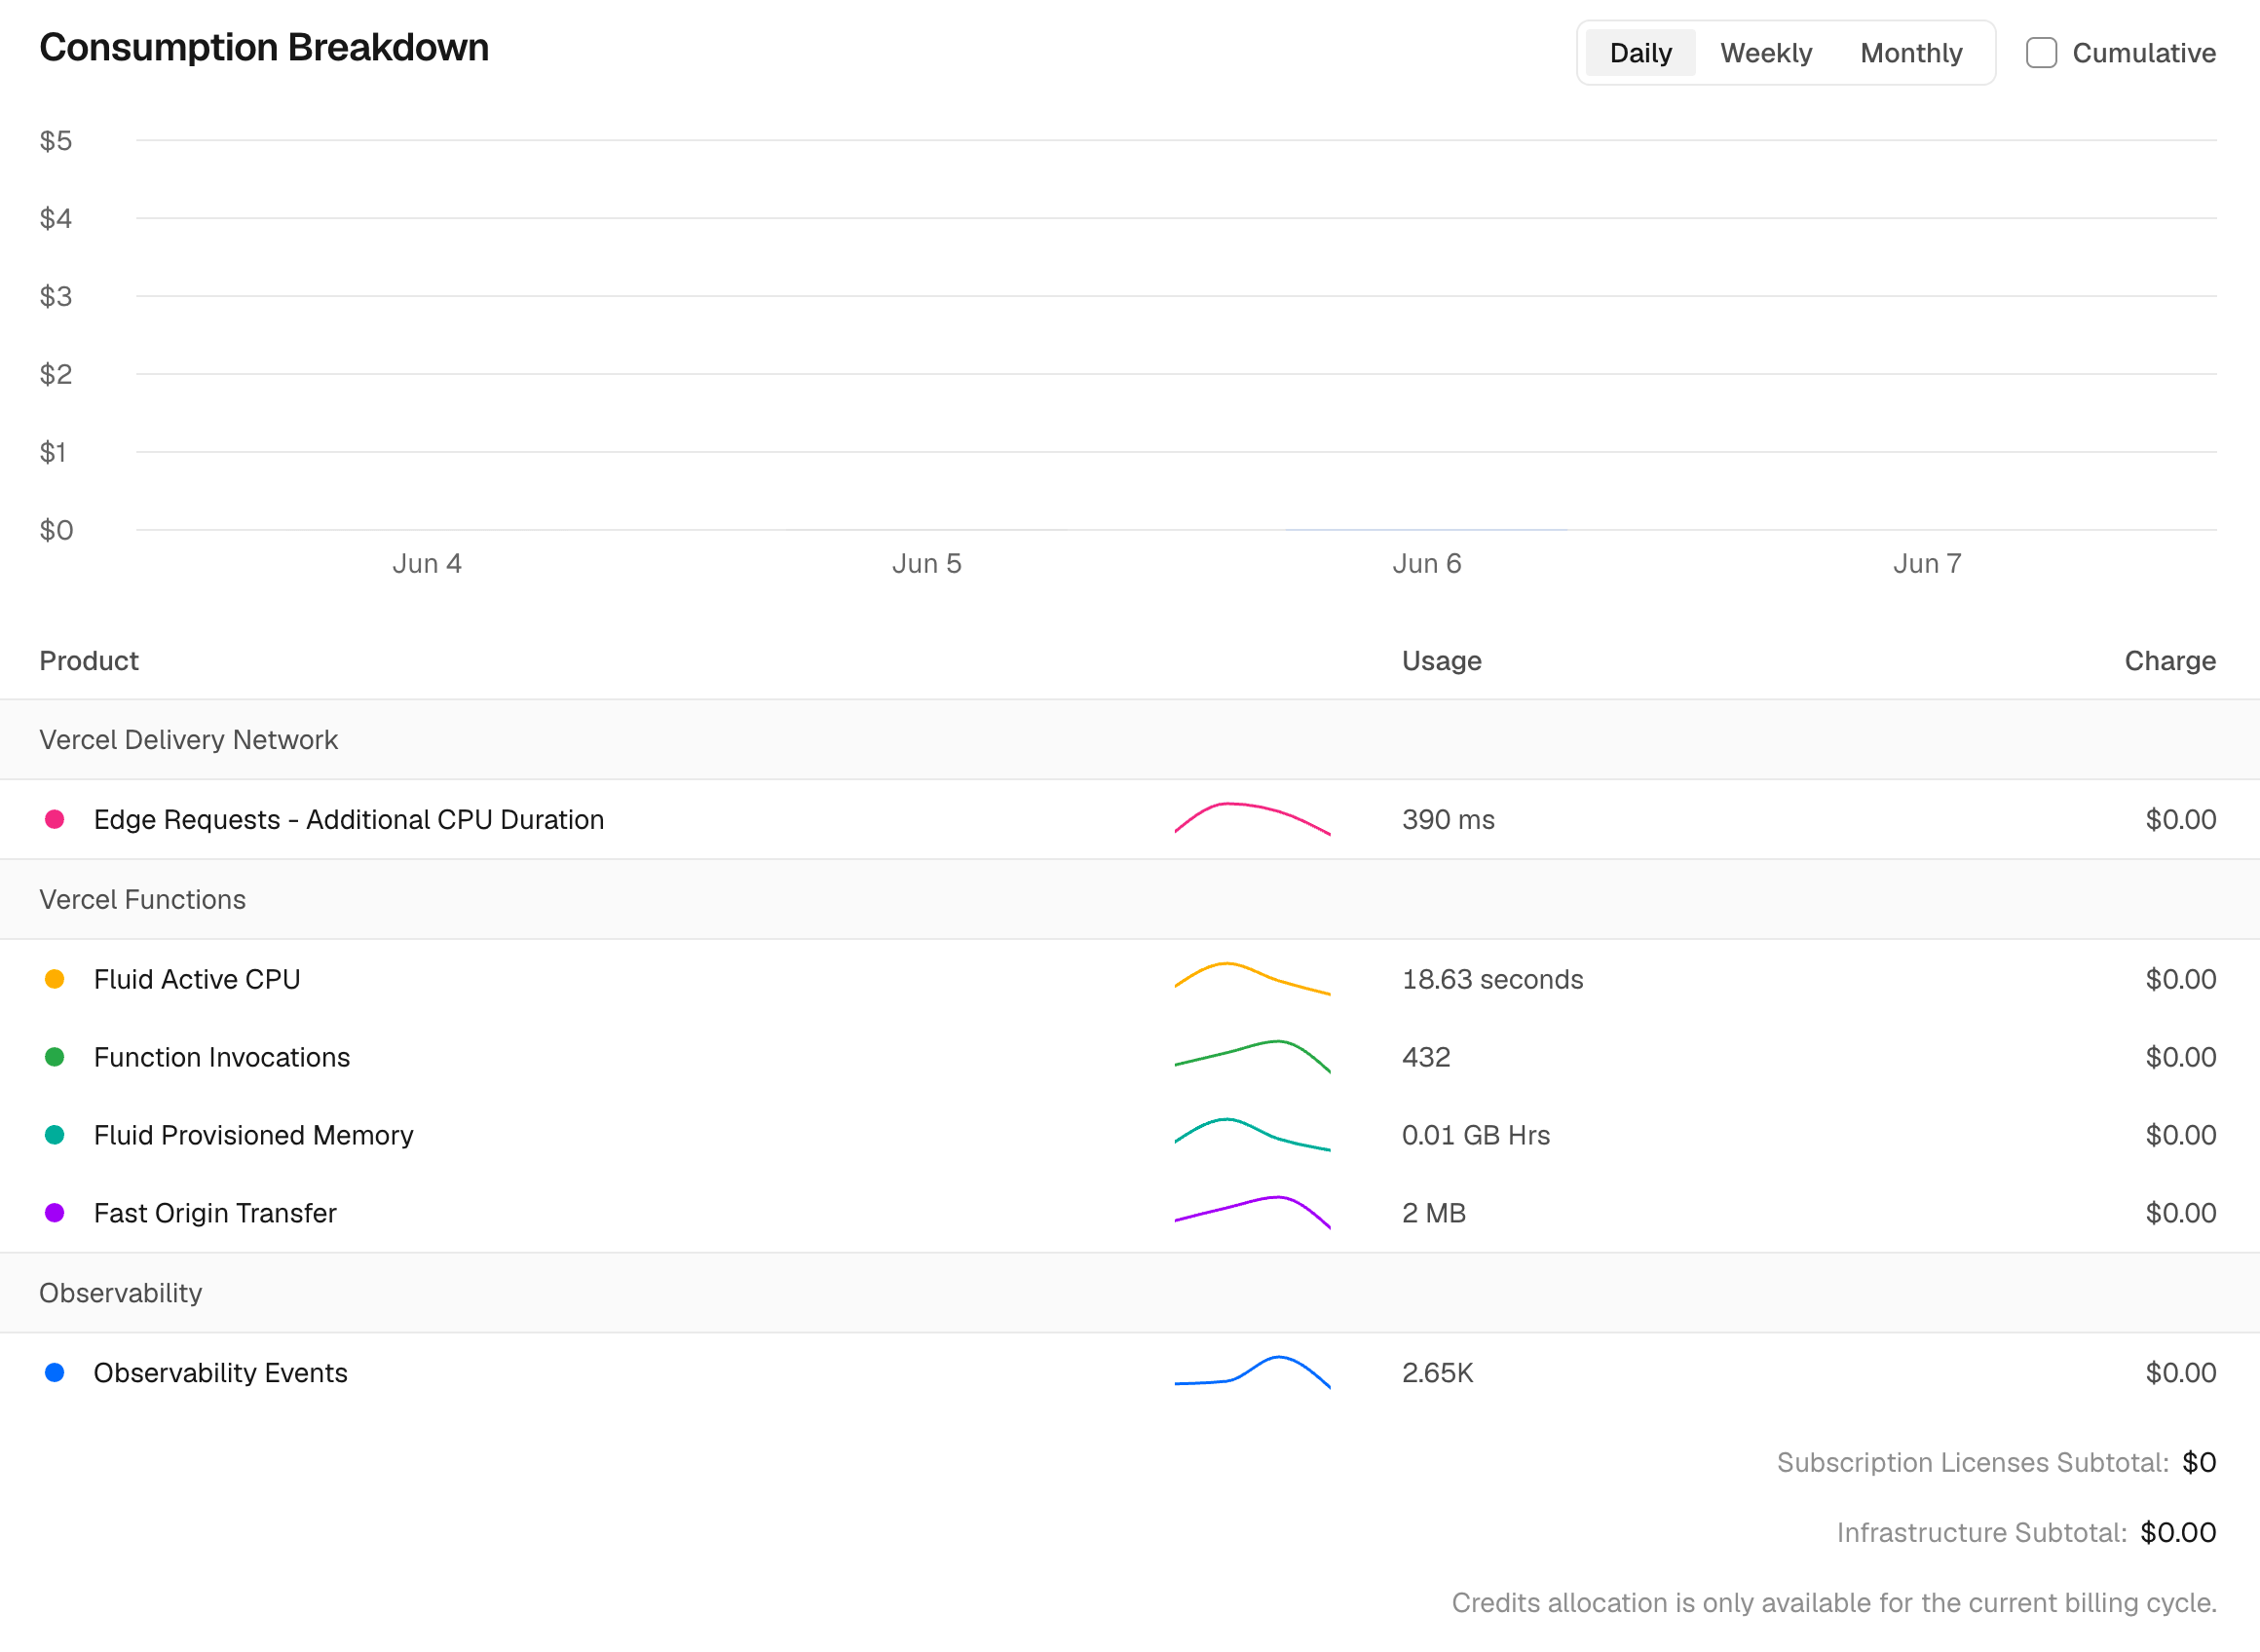Open the Observability Events sparkline

point(1252,1373)
